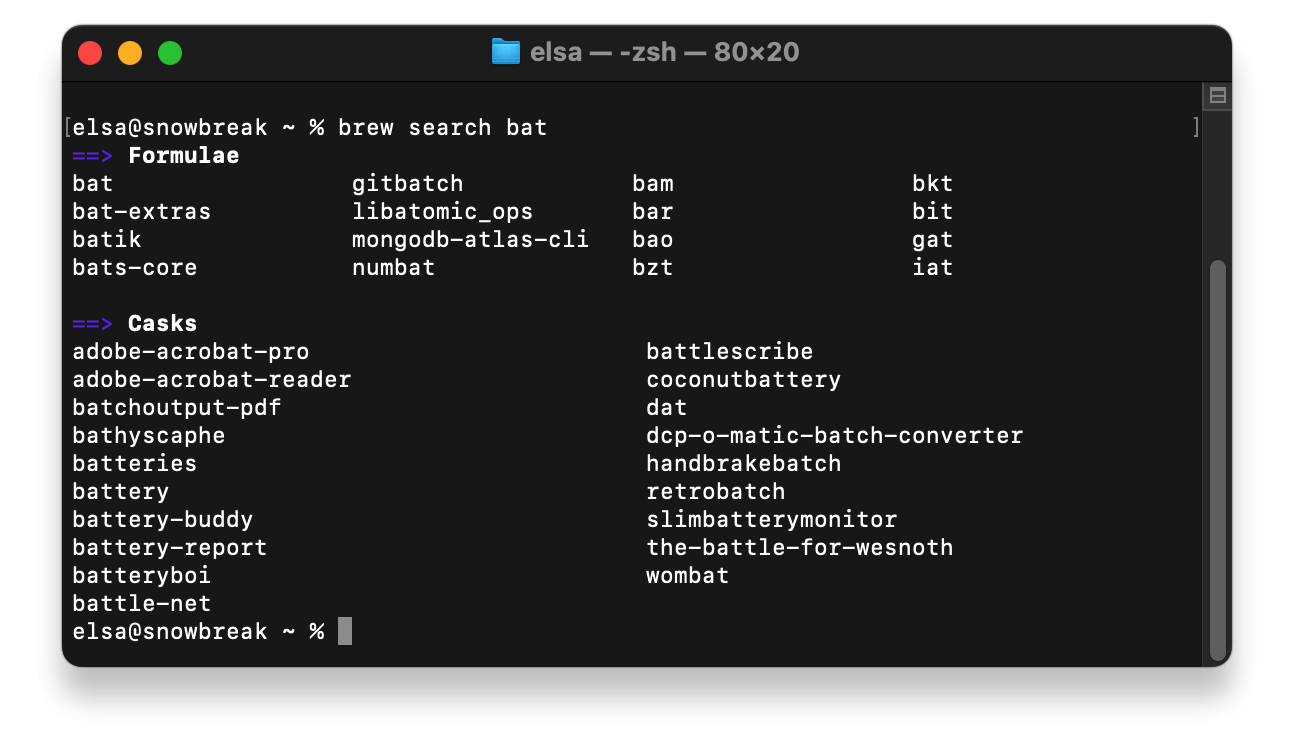The height and width of the screenshot is (729, 1294).
Task: Click formula "batik"
Action: 107,240
